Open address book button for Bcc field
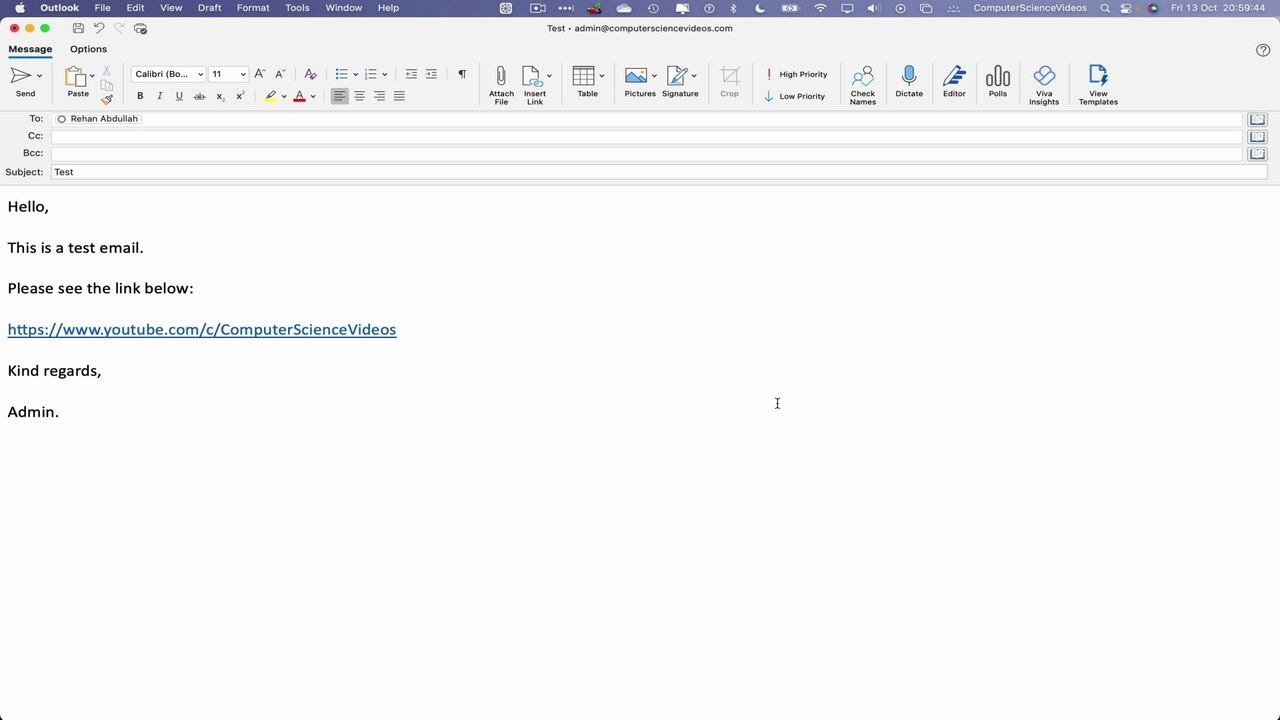The width and height of the screenshot is (1280, 720). tap(1257, 154)
